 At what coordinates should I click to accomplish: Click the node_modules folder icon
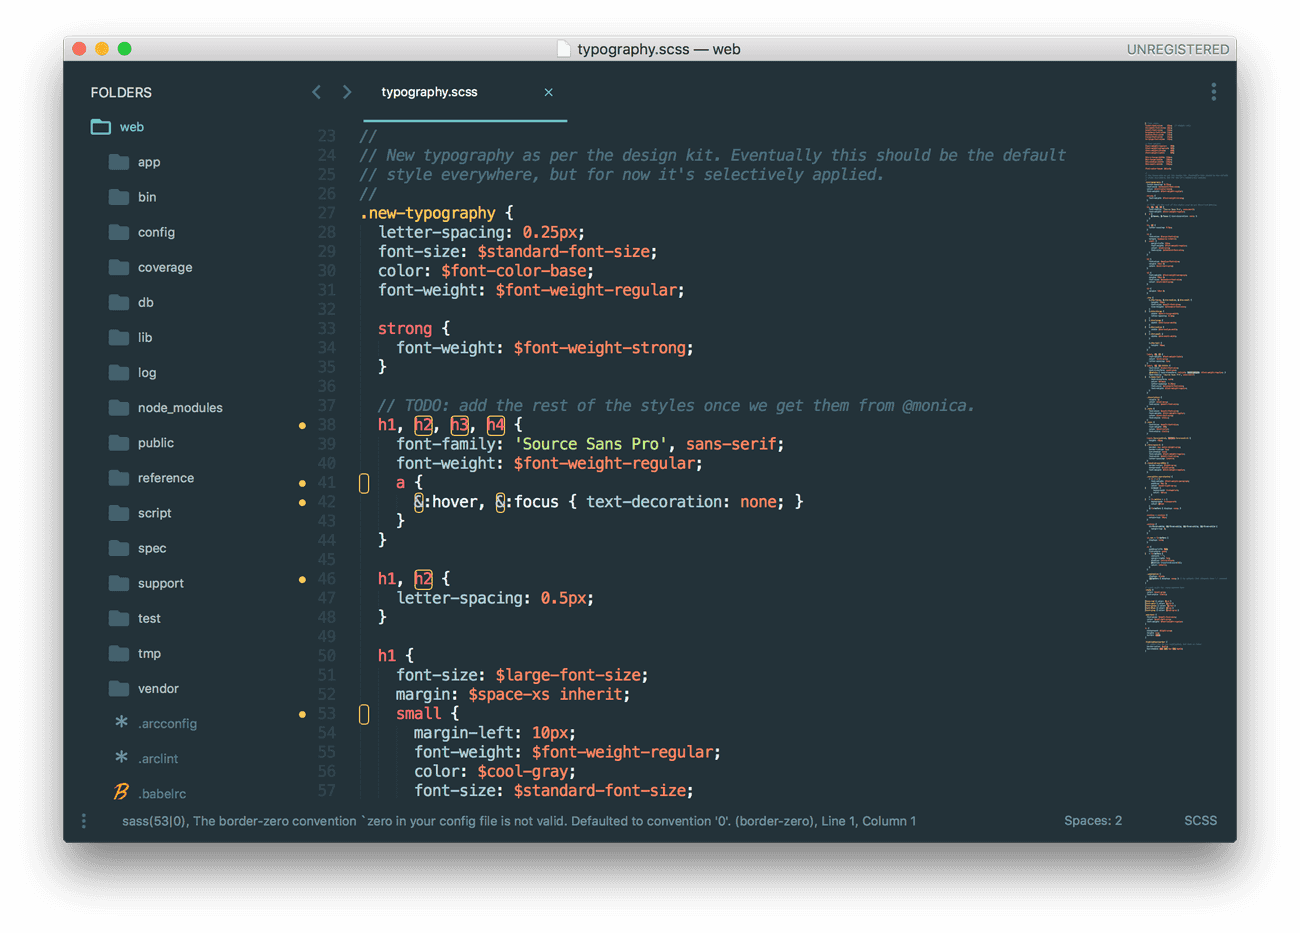(x=120, y=407)
